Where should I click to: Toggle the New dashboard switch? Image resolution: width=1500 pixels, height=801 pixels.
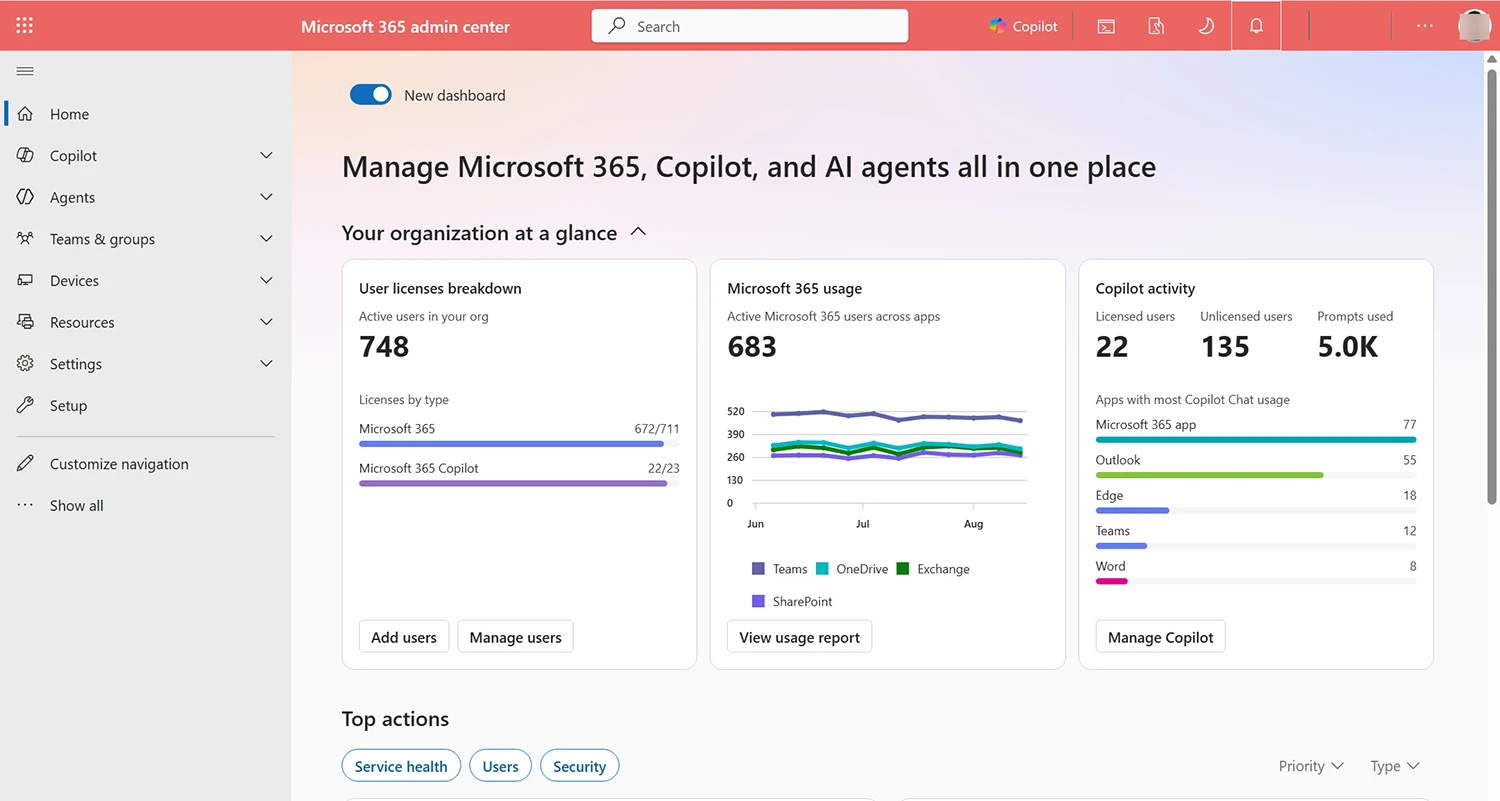click(x=371, y=95)
